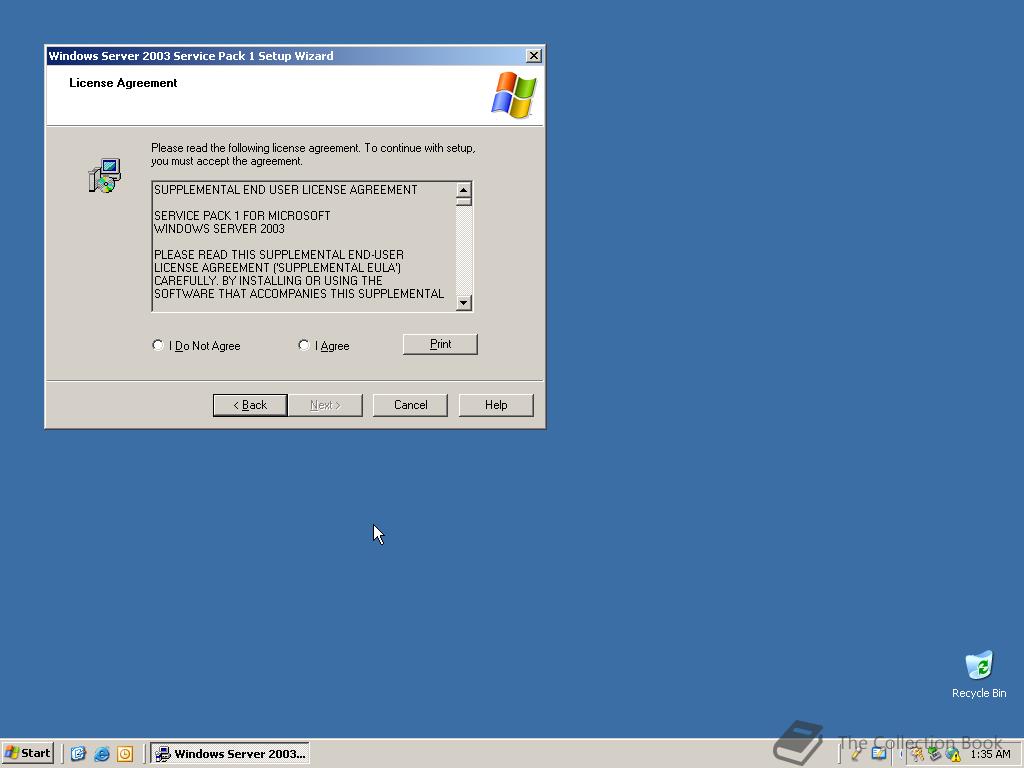Open the Recycle Bin on the desktop
Viewport: 1024px width, 768px height.
pyautogui.click(x=978, y=675)
